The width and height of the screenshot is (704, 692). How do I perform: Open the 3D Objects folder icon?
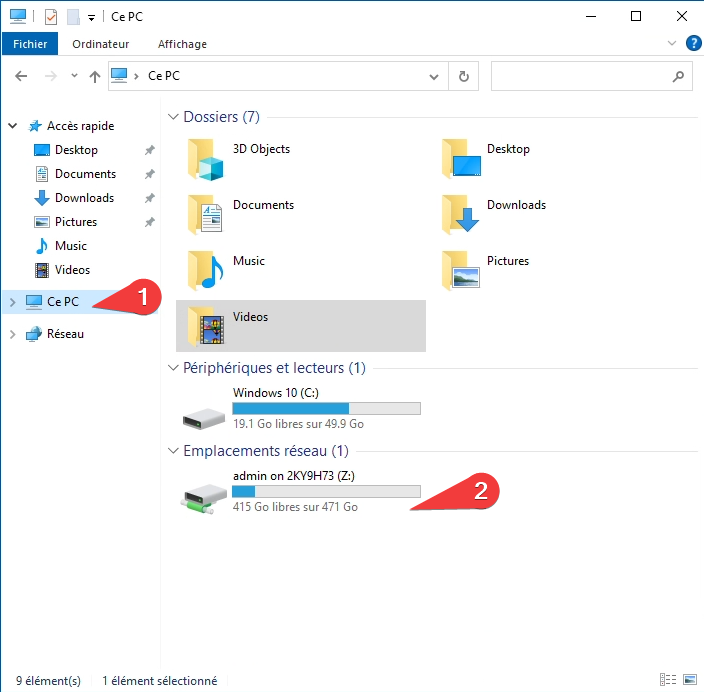click(205, 159)
